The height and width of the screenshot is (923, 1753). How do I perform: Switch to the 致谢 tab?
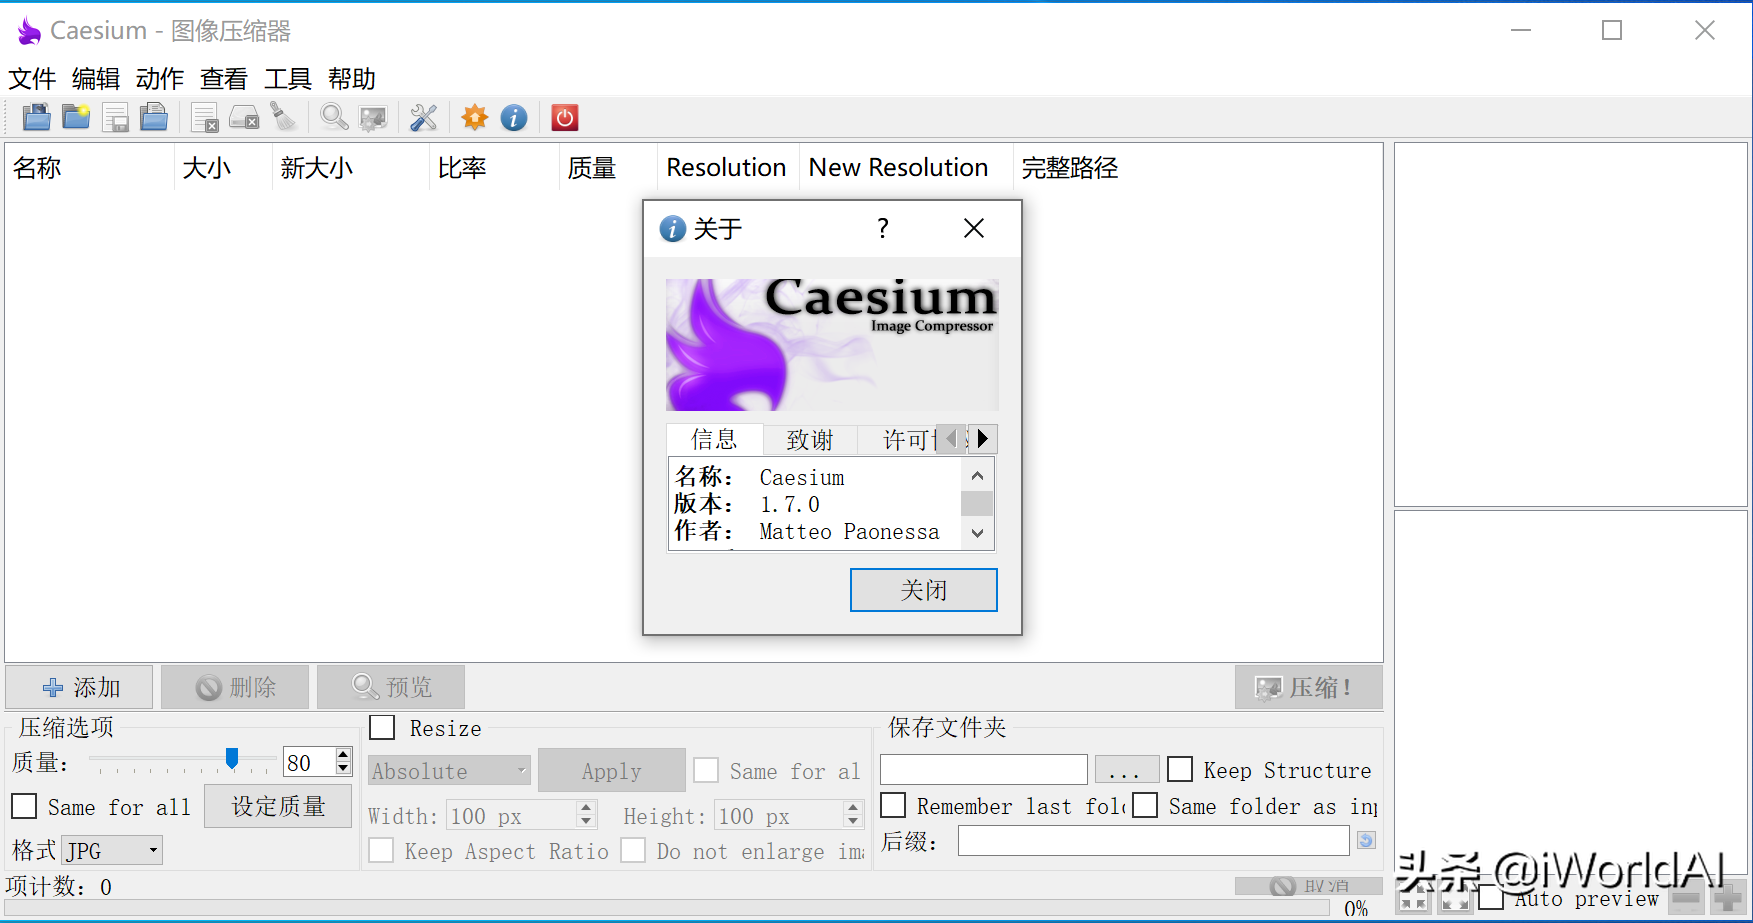click(x=810, y=440)
